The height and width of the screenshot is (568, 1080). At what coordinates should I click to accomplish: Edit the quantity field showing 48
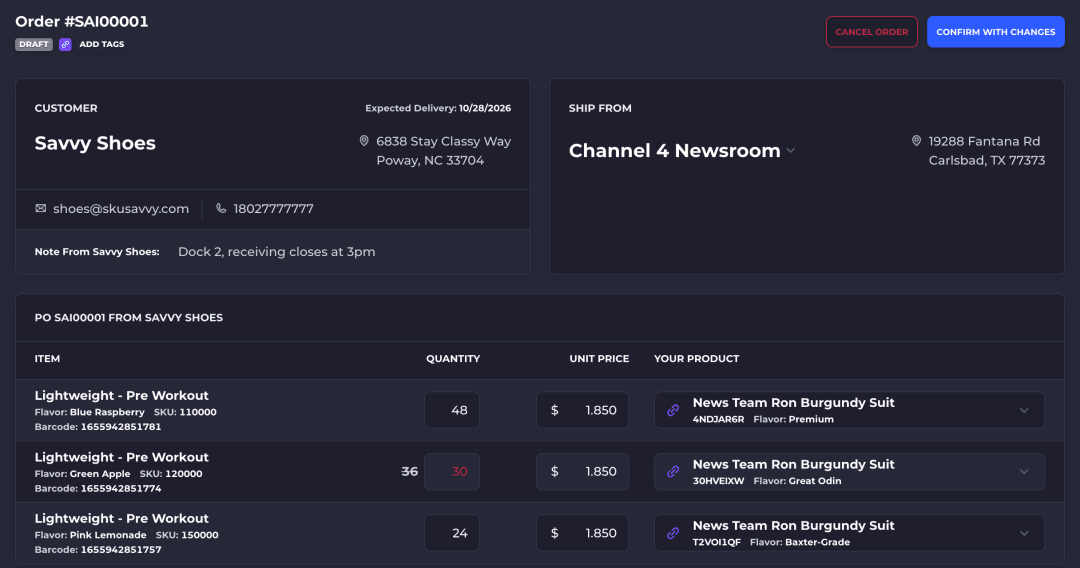pyautogui.click(x=452, y=410)
